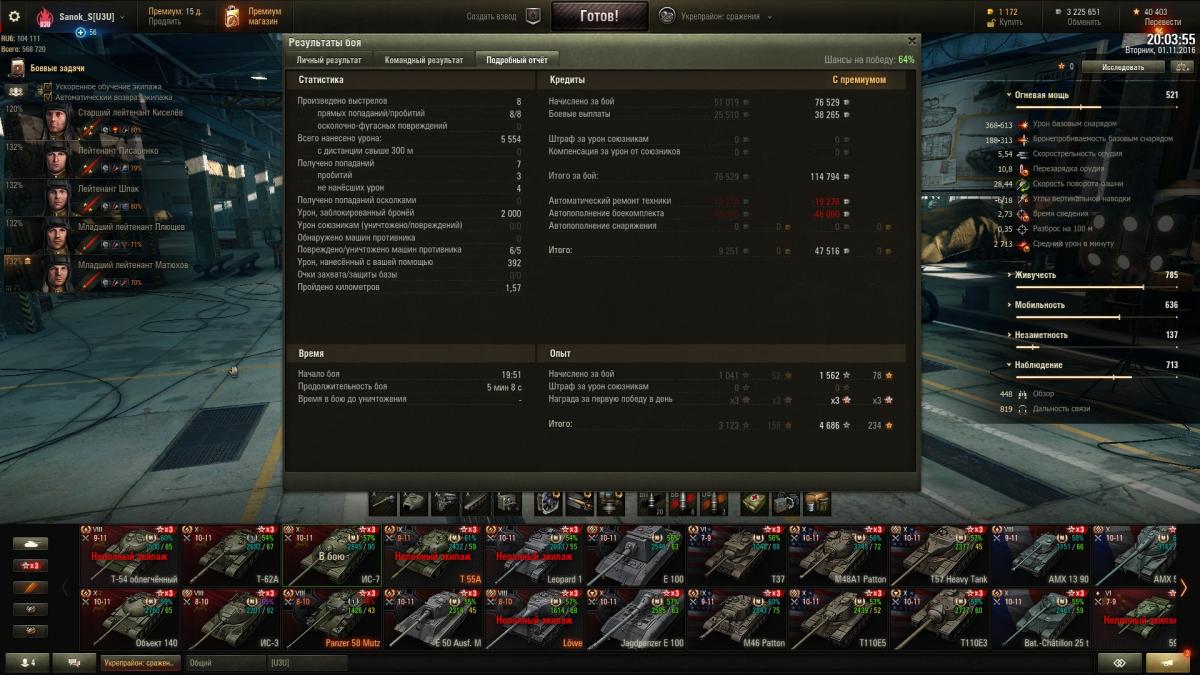
Task: Toggle Автоматический возврат экипажа checkbox
Action: coord(47,98)
